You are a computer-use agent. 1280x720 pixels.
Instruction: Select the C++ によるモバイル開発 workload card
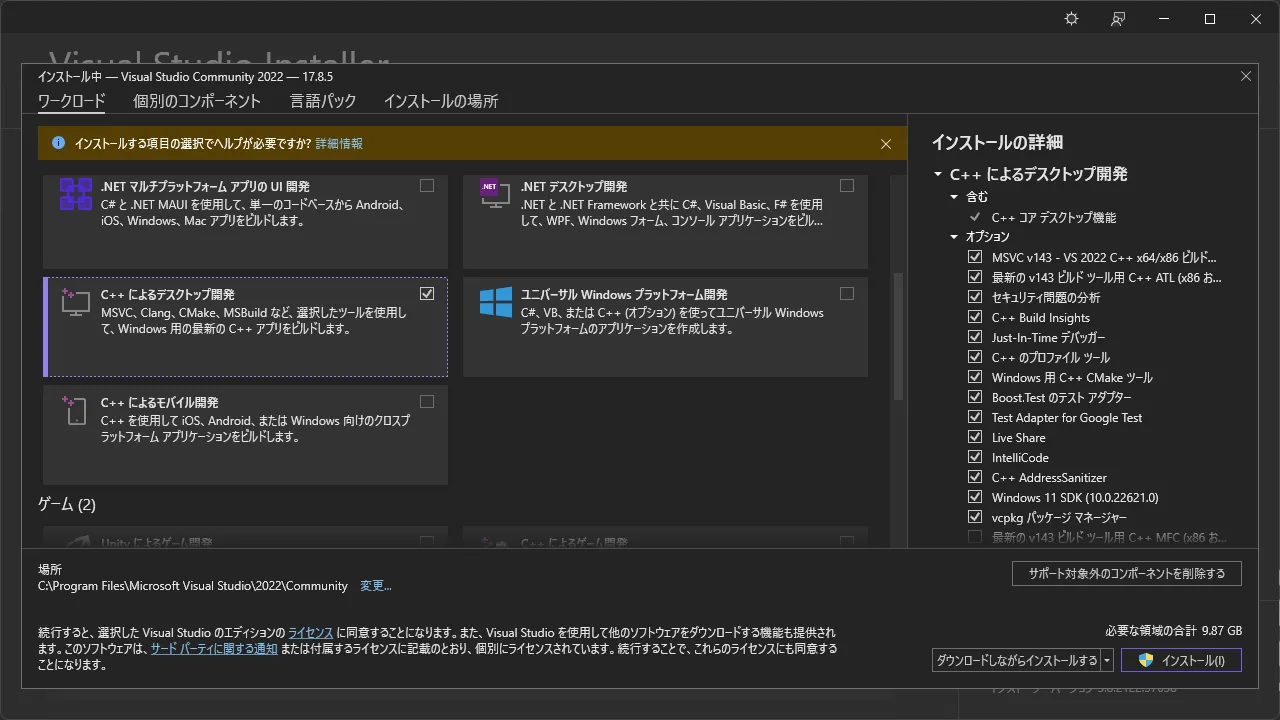(245, 435)
